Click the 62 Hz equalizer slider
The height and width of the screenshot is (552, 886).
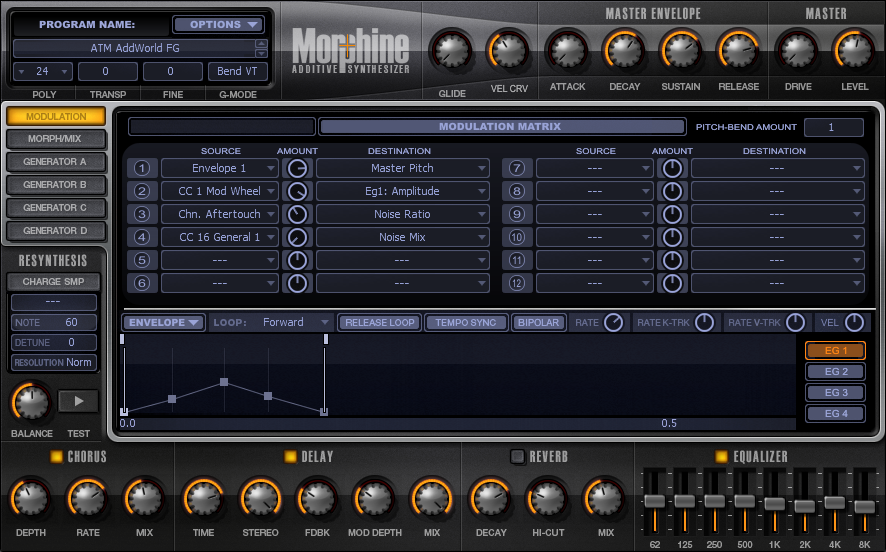coord(655,502)
